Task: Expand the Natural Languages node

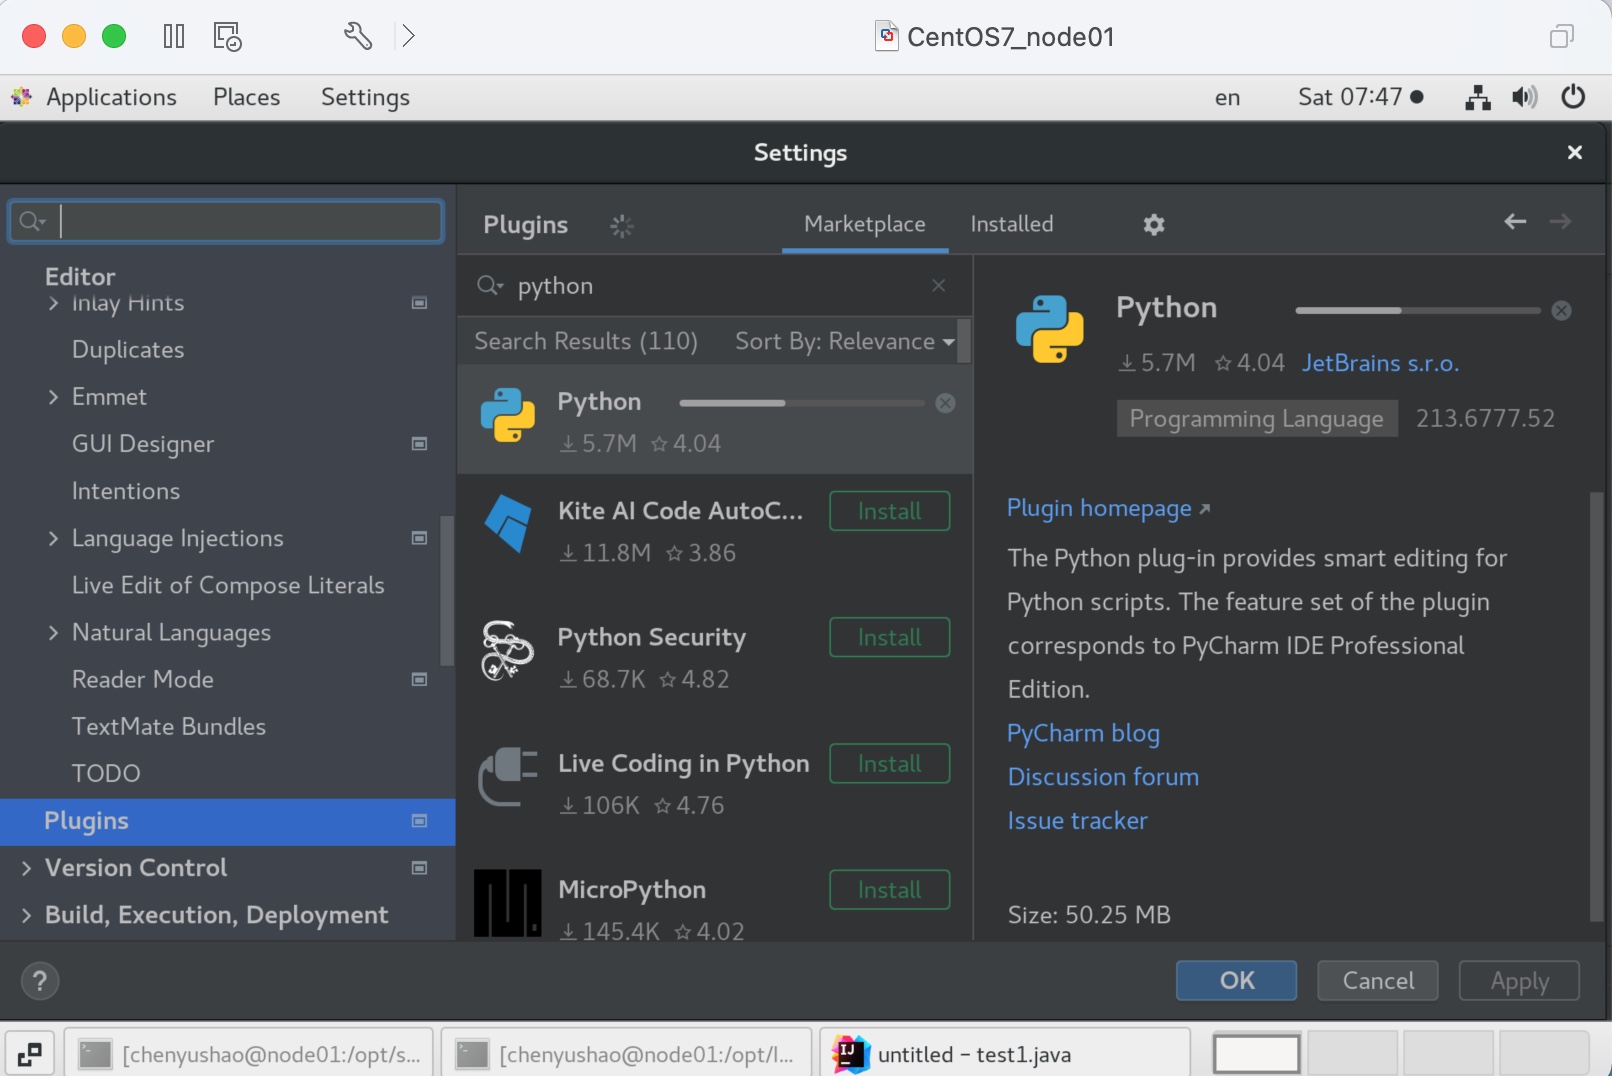Action: click(54, 633)
